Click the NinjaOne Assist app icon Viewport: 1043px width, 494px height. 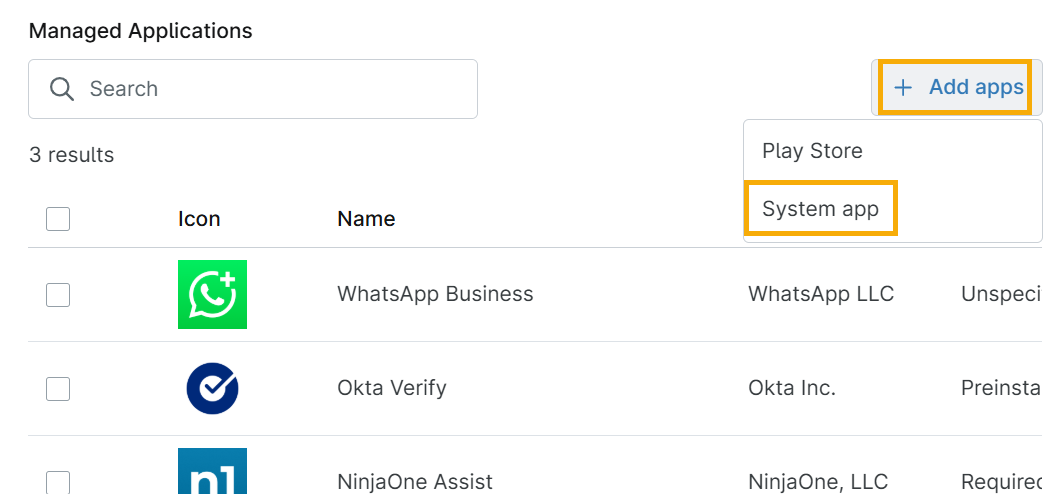212,473
